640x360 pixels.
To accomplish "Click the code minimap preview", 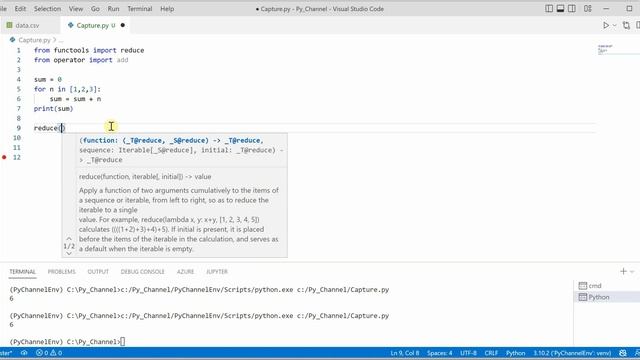I will 605,49.
